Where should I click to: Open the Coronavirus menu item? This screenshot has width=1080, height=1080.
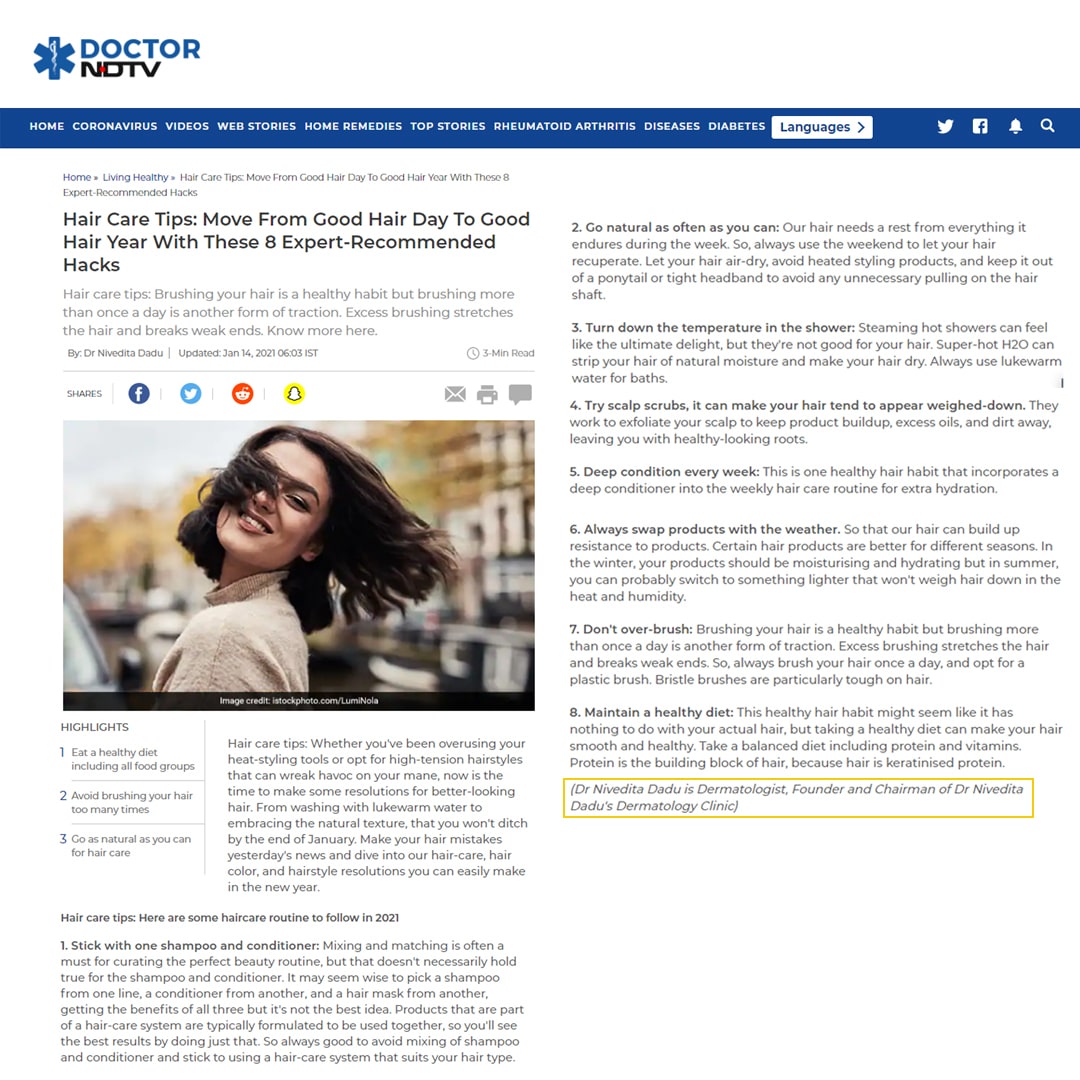115,127
